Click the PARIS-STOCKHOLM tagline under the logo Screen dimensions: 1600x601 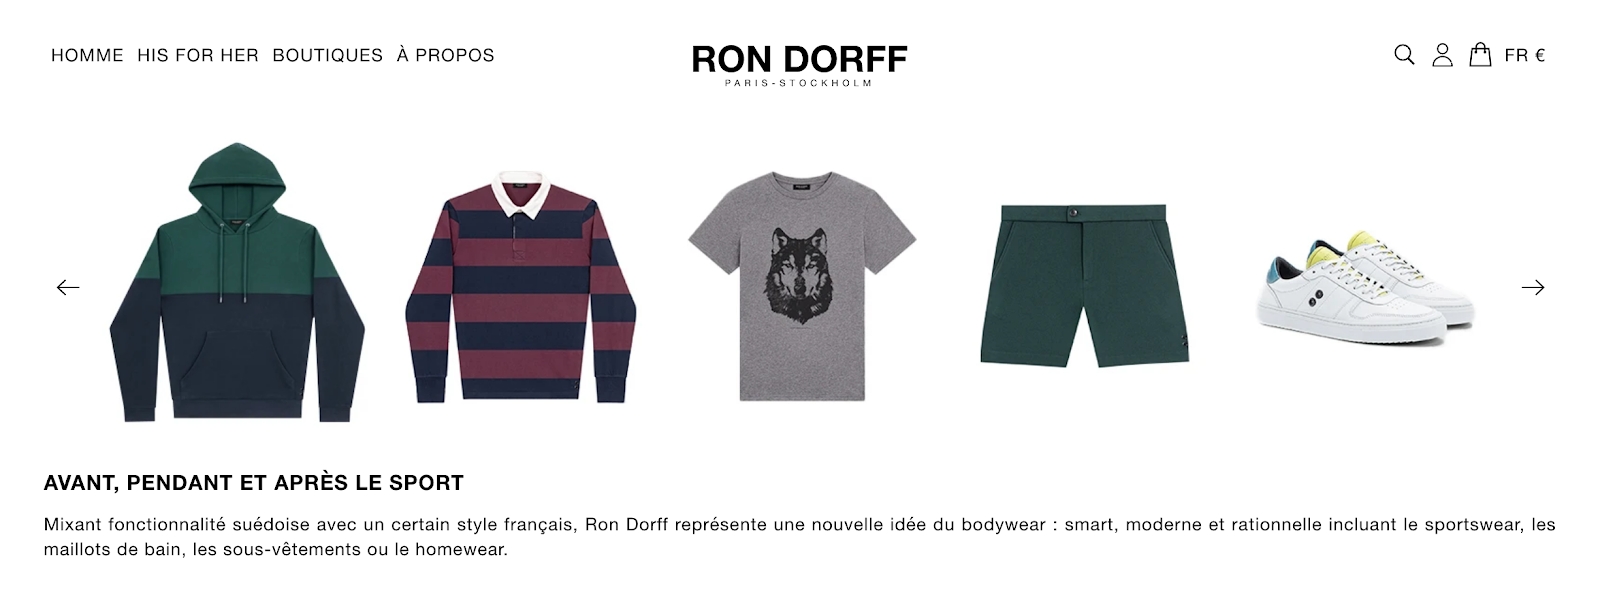[x=799, y=83]
